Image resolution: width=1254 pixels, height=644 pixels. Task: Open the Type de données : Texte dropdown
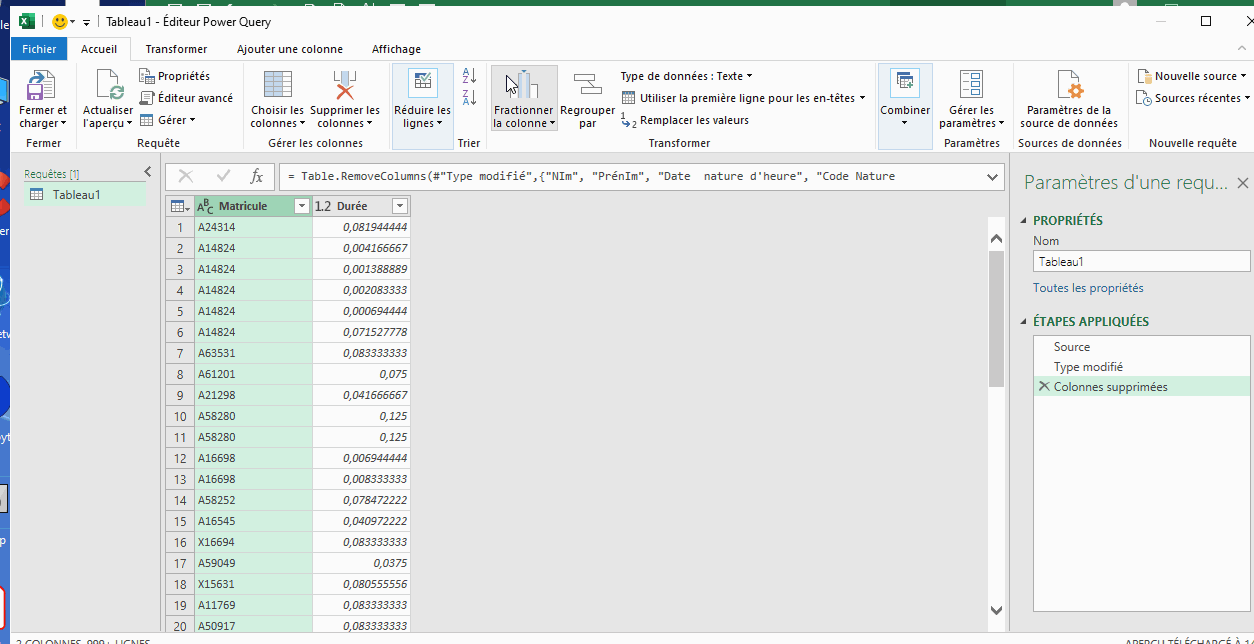[x=686, y=76]
